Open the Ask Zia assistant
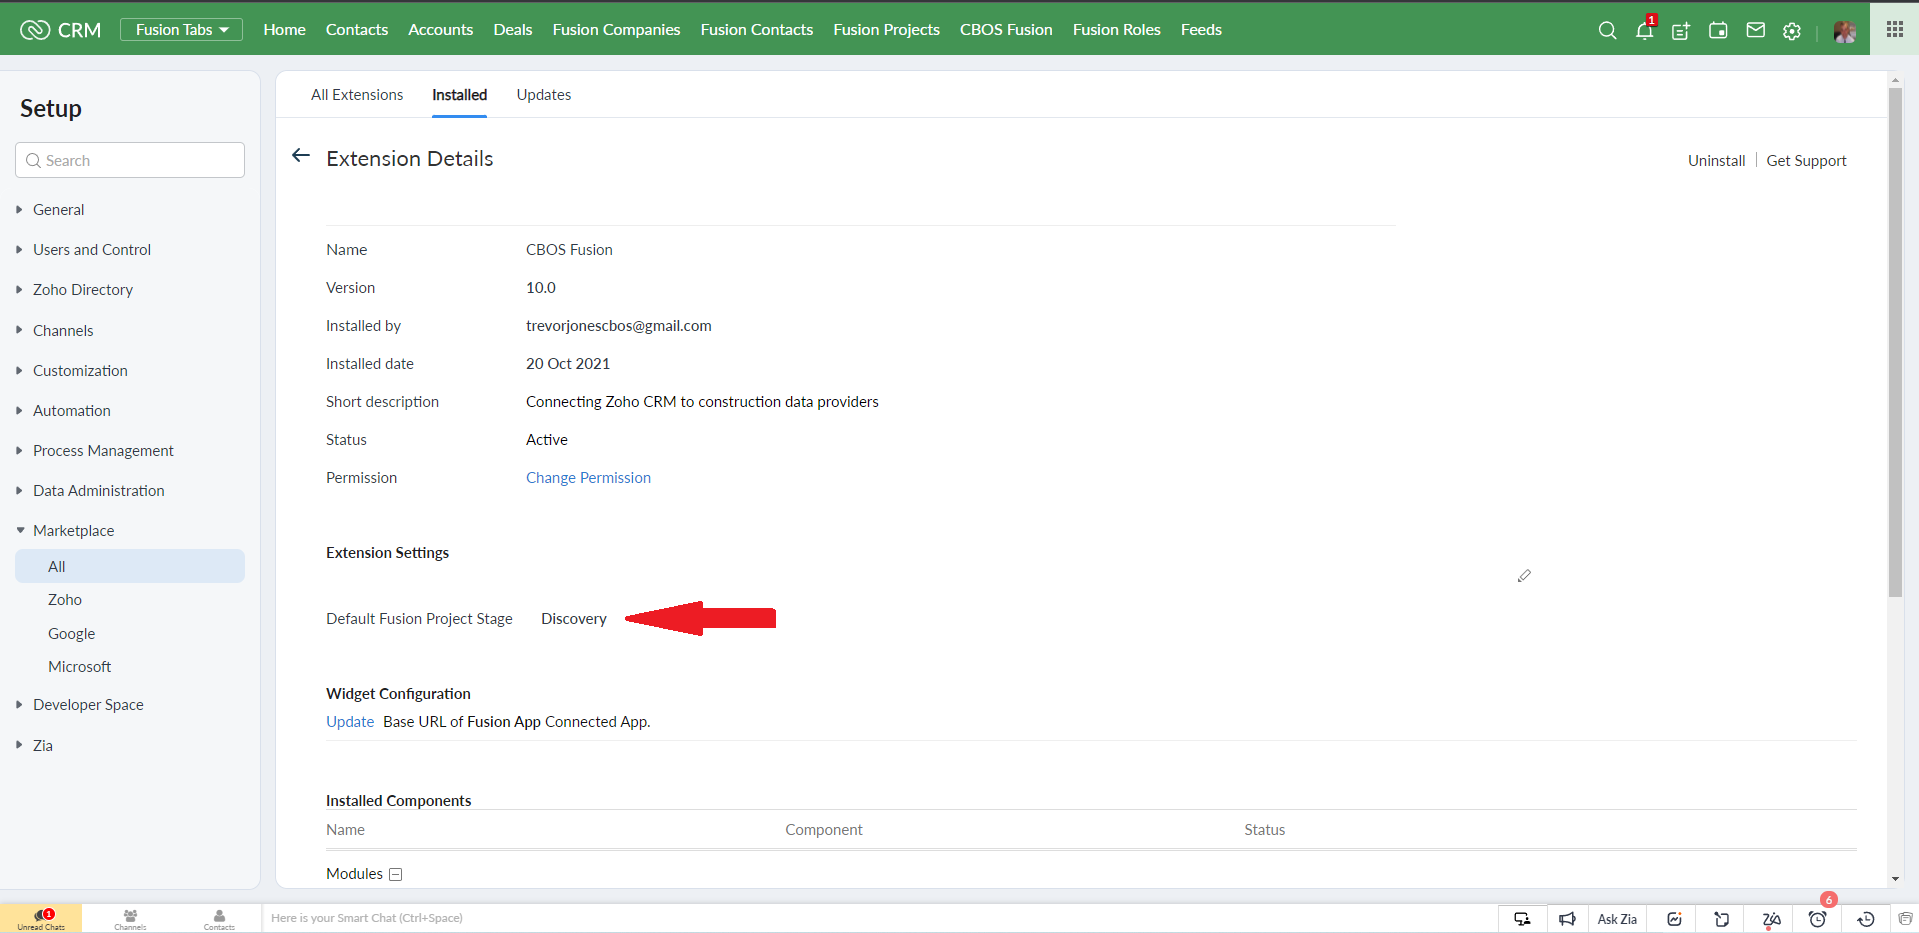Screen dimensions: 1919x933 click(x=1617, y=919)
